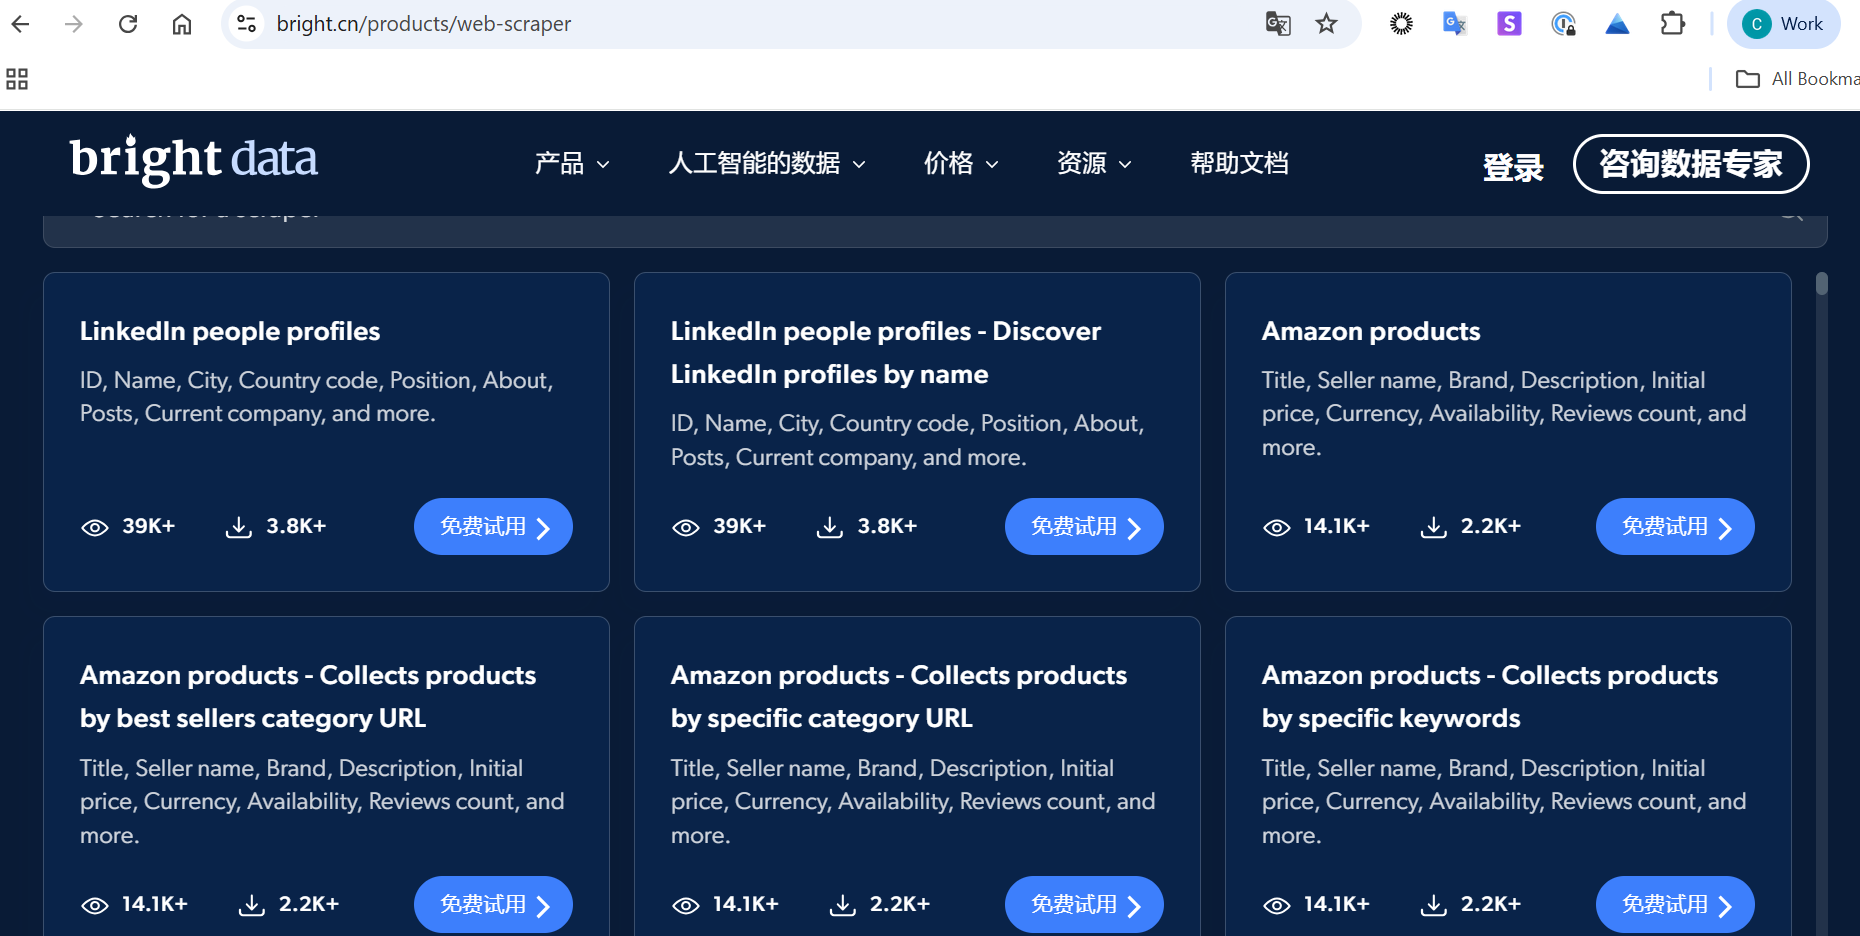Click eye icon on specific keywords card

[x=1277, y=905]
